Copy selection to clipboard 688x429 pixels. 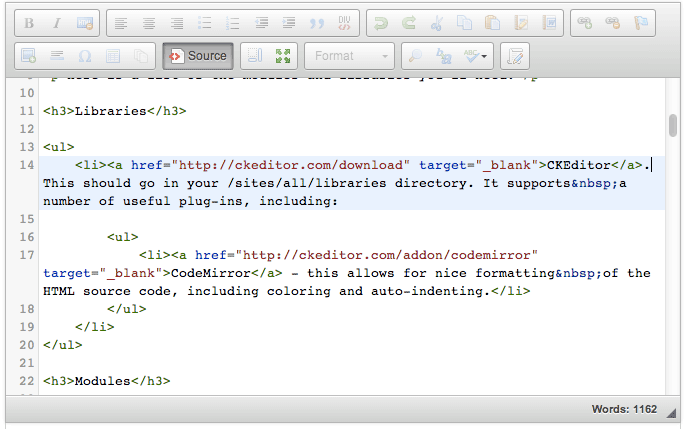pyautogui.click(x=465, y=23)
